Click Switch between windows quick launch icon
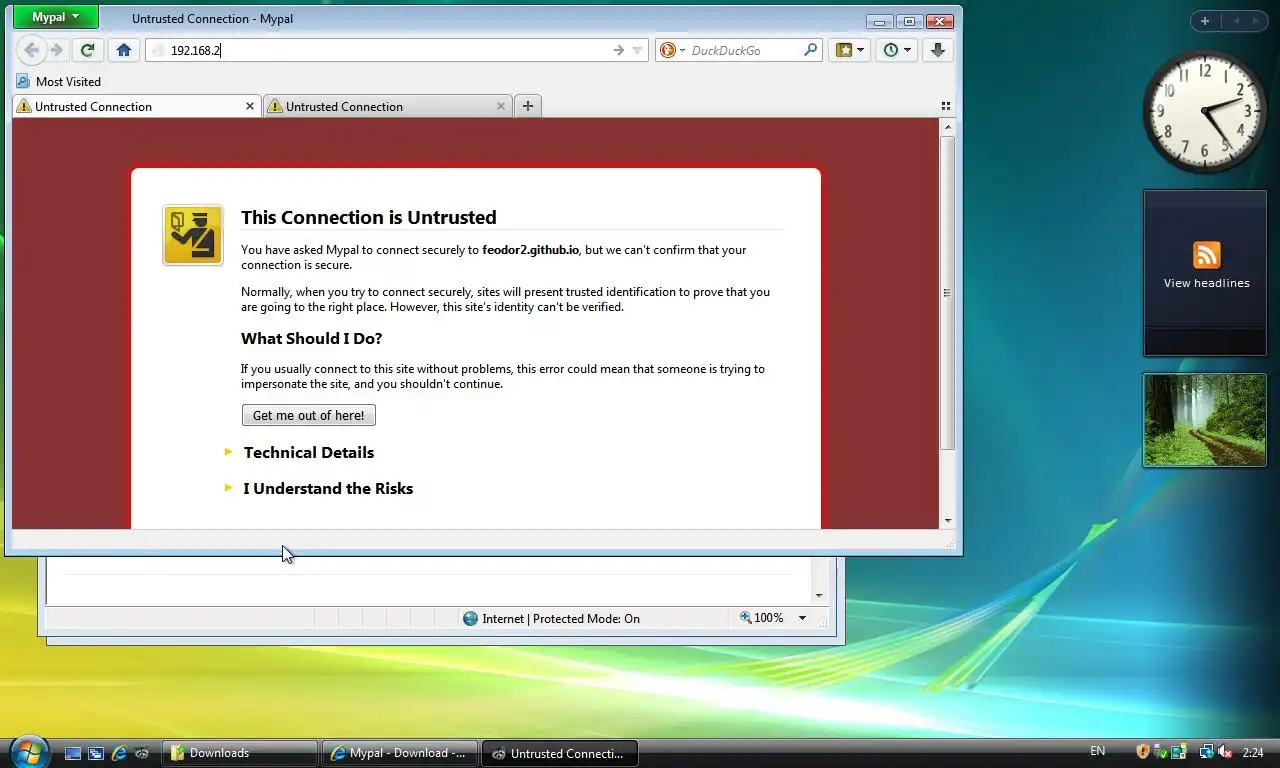This screenshot has width=1280, height=768. click(96, 753)
